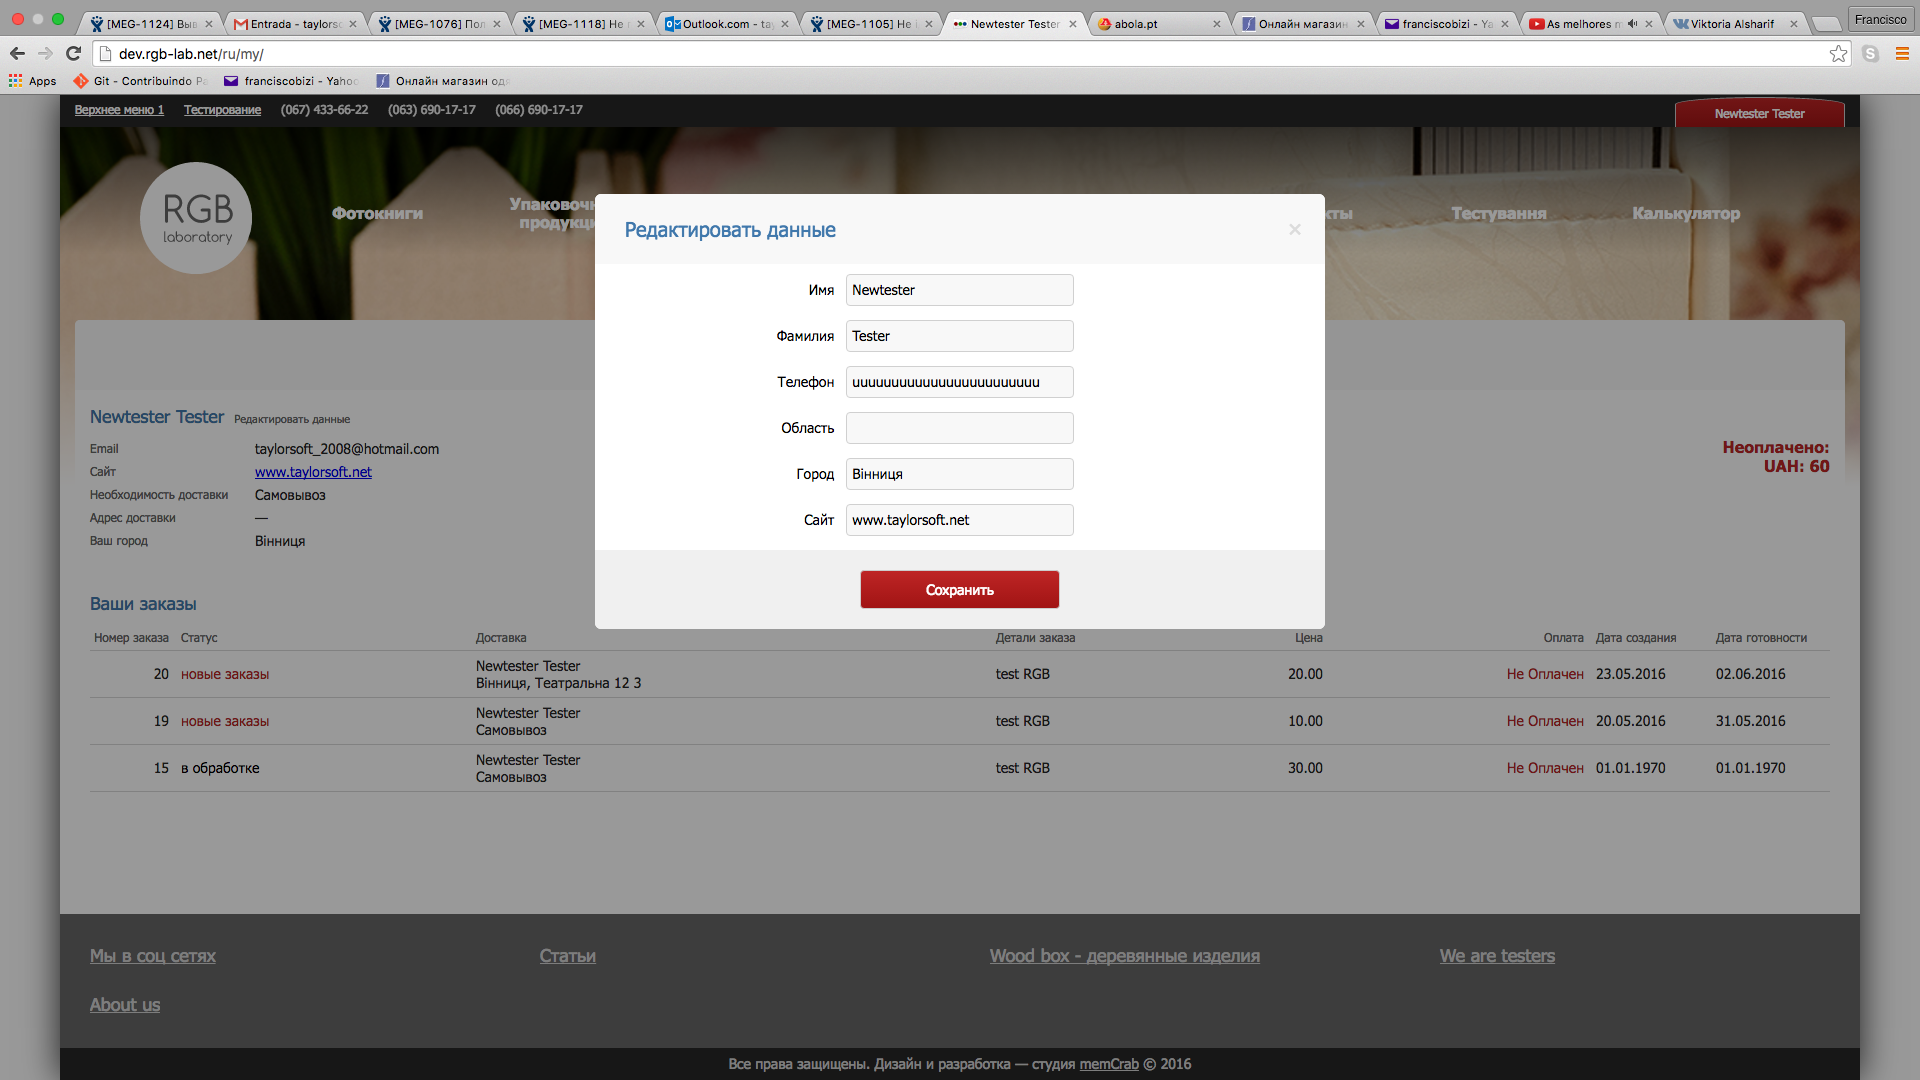The width and height of the screenshot is (1920, 1080).
Task: Switch to the Outlook.com tab
Action: pos(720,24)
